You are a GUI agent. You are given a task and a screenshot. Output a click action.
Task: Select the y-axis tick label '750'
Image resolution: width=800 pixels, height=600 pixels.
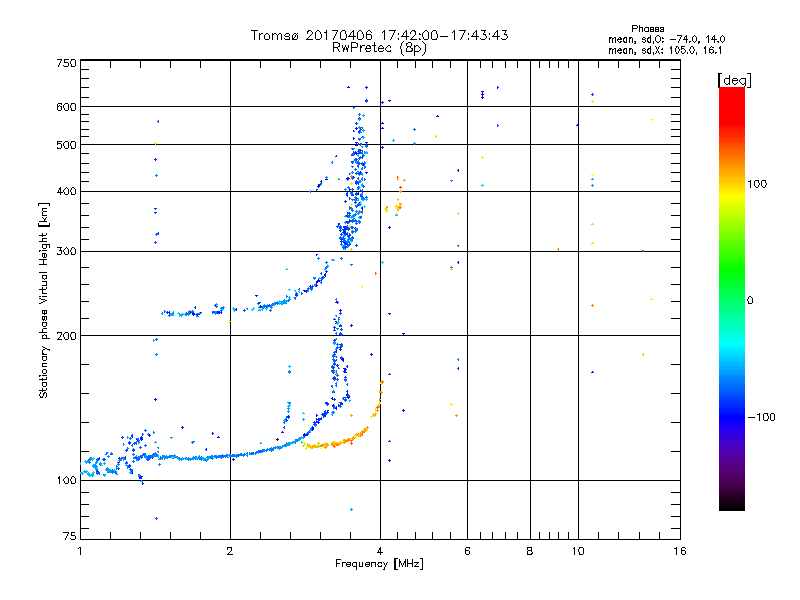(x=66, y=63)
